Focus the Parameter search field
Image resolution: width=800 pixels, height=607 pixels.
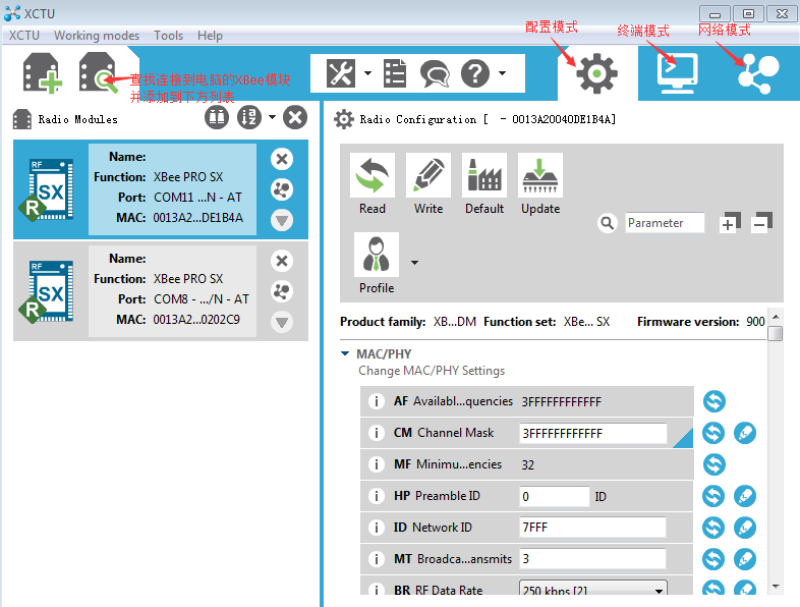(x=665, y=223)
